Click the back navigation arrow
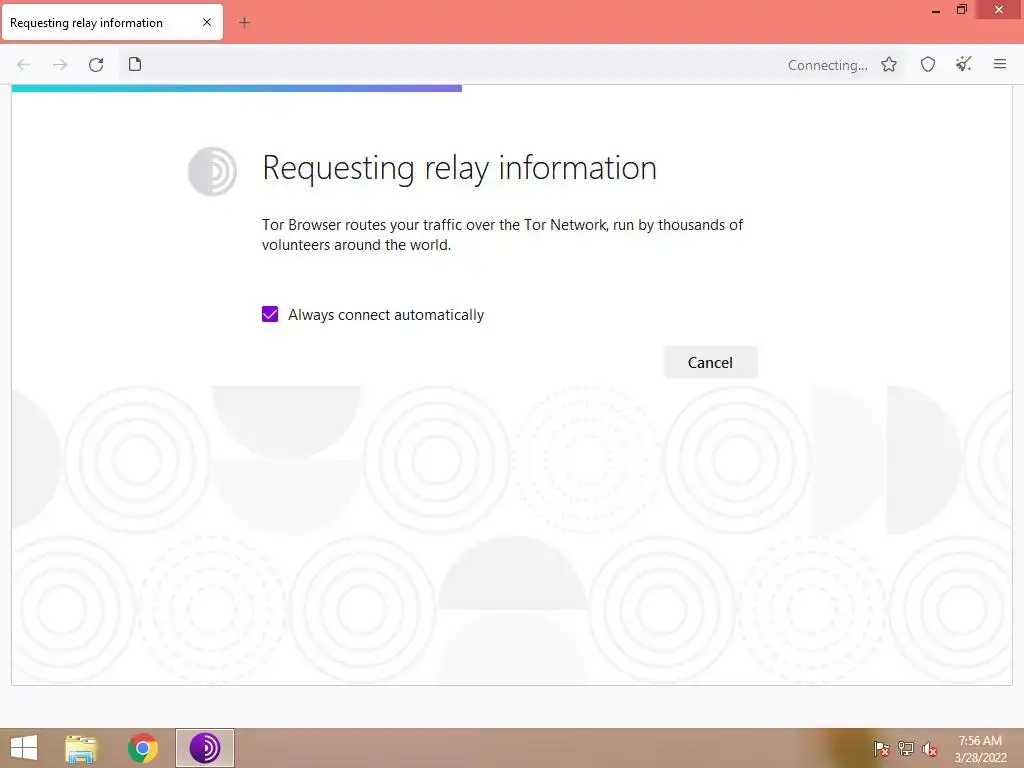Viewport: 1024px width, 768px height. [x=24, y=65]
